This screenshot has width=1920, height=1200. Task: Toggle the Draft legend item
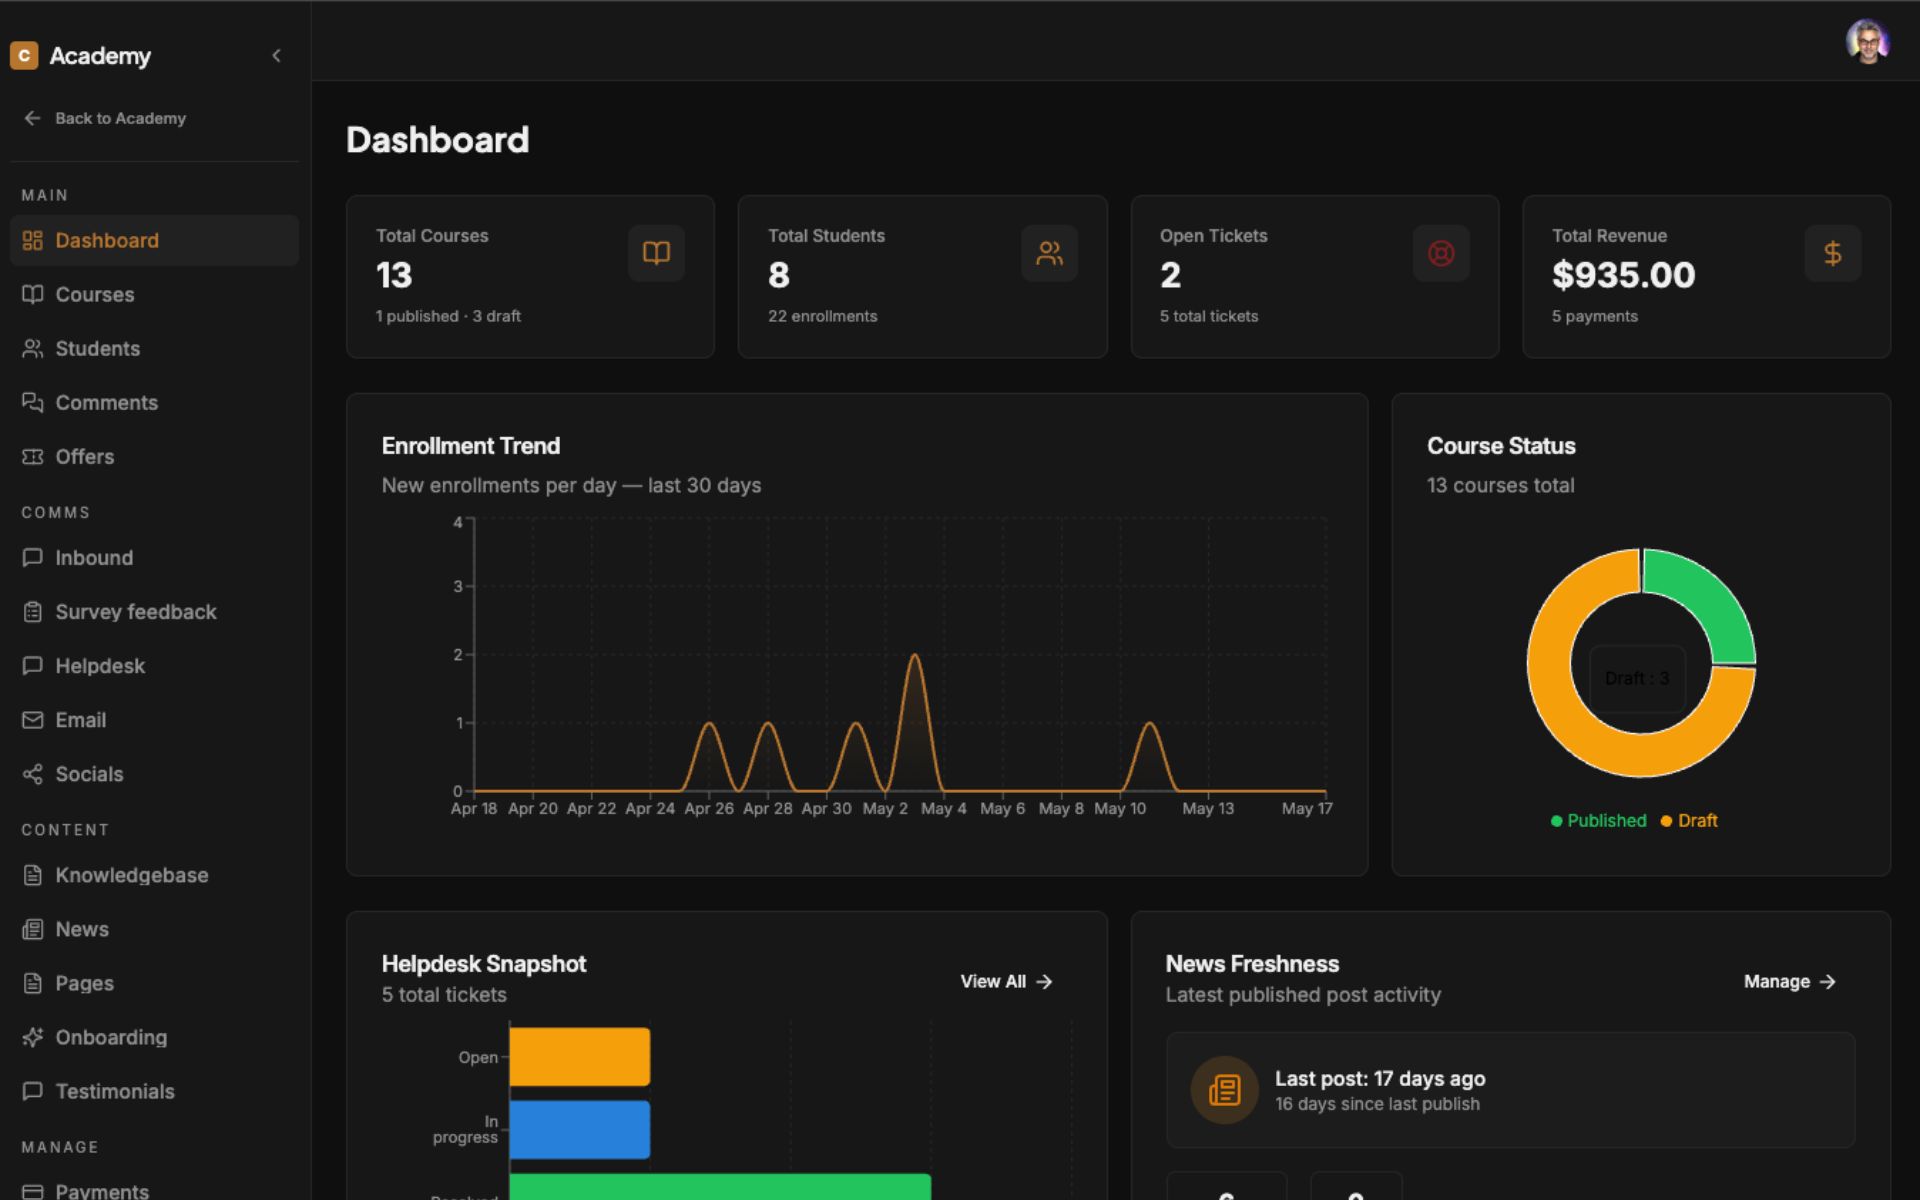pyautogui.click(x=1689, y=821)
